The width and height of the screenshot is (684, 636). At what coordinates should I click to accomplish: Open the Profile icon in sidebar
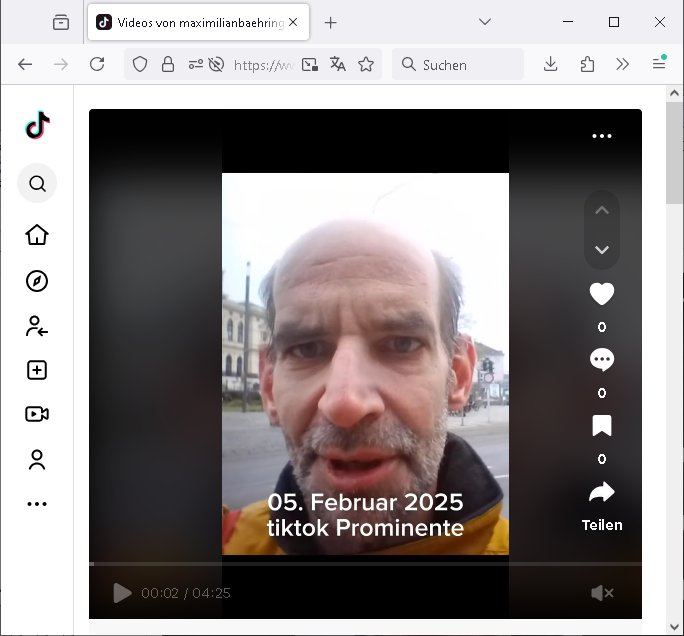(37, 460)
